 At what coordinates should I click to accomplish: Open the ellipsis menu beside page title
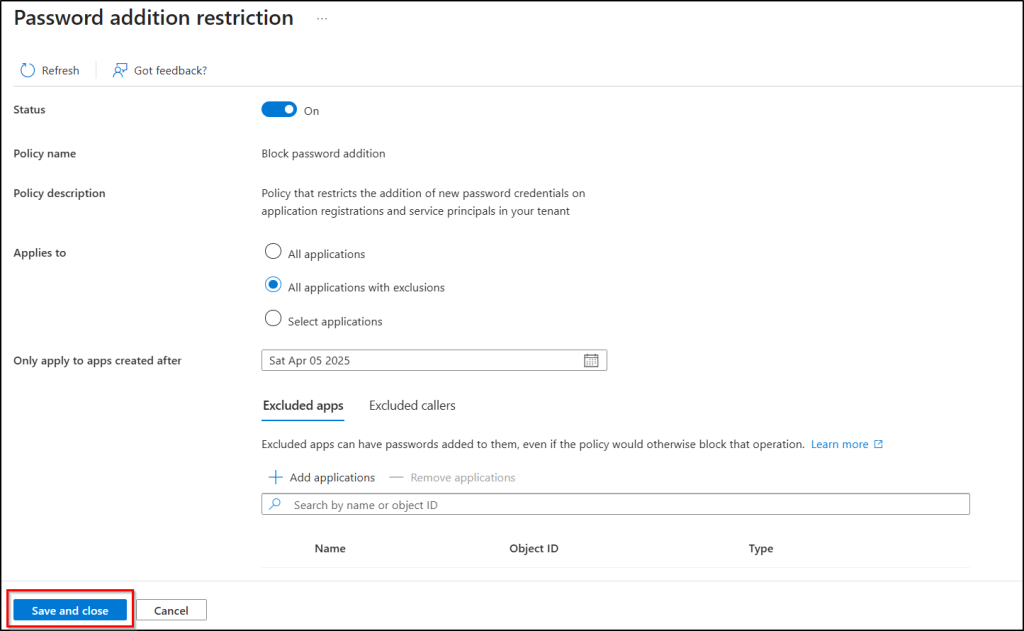coord(322,19)
